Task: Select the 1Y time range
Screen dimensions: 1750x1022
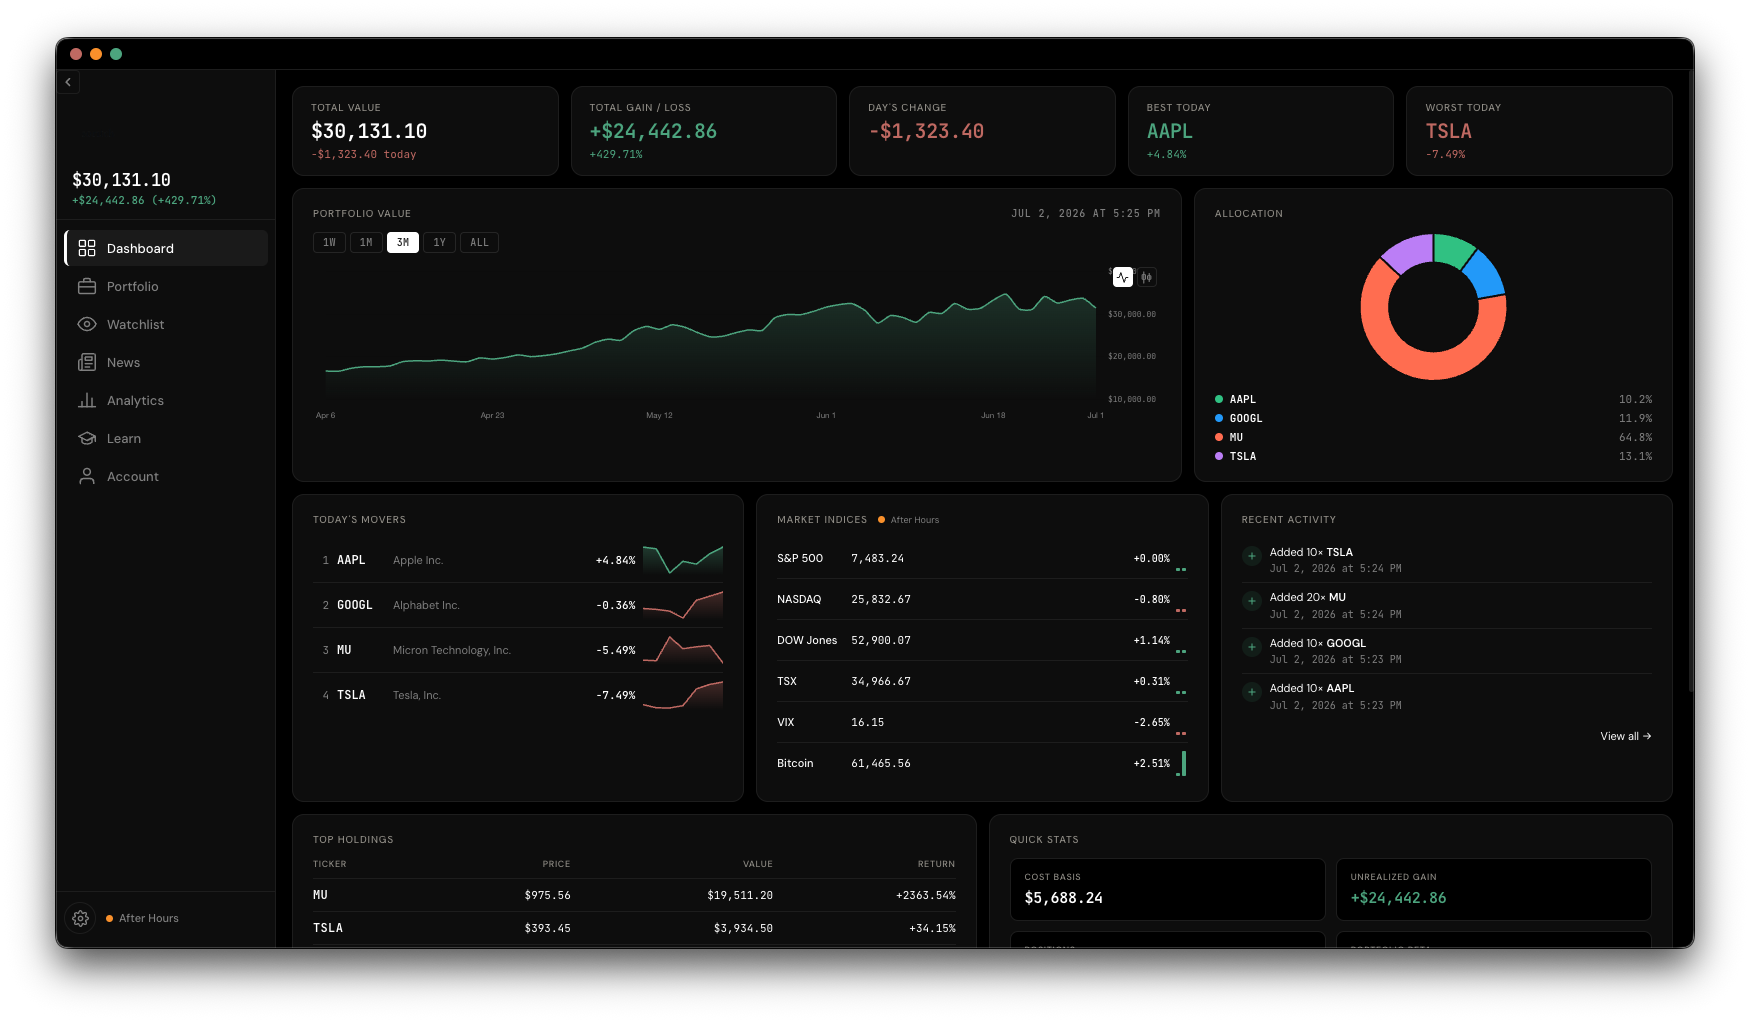Action: (439, 242)
